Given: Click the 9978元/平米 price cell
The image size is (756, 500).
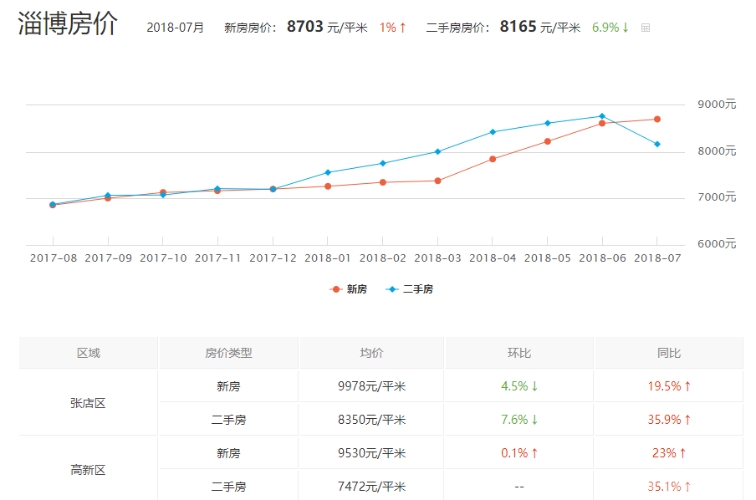Looking at the screenshot, I should [372, 386].
